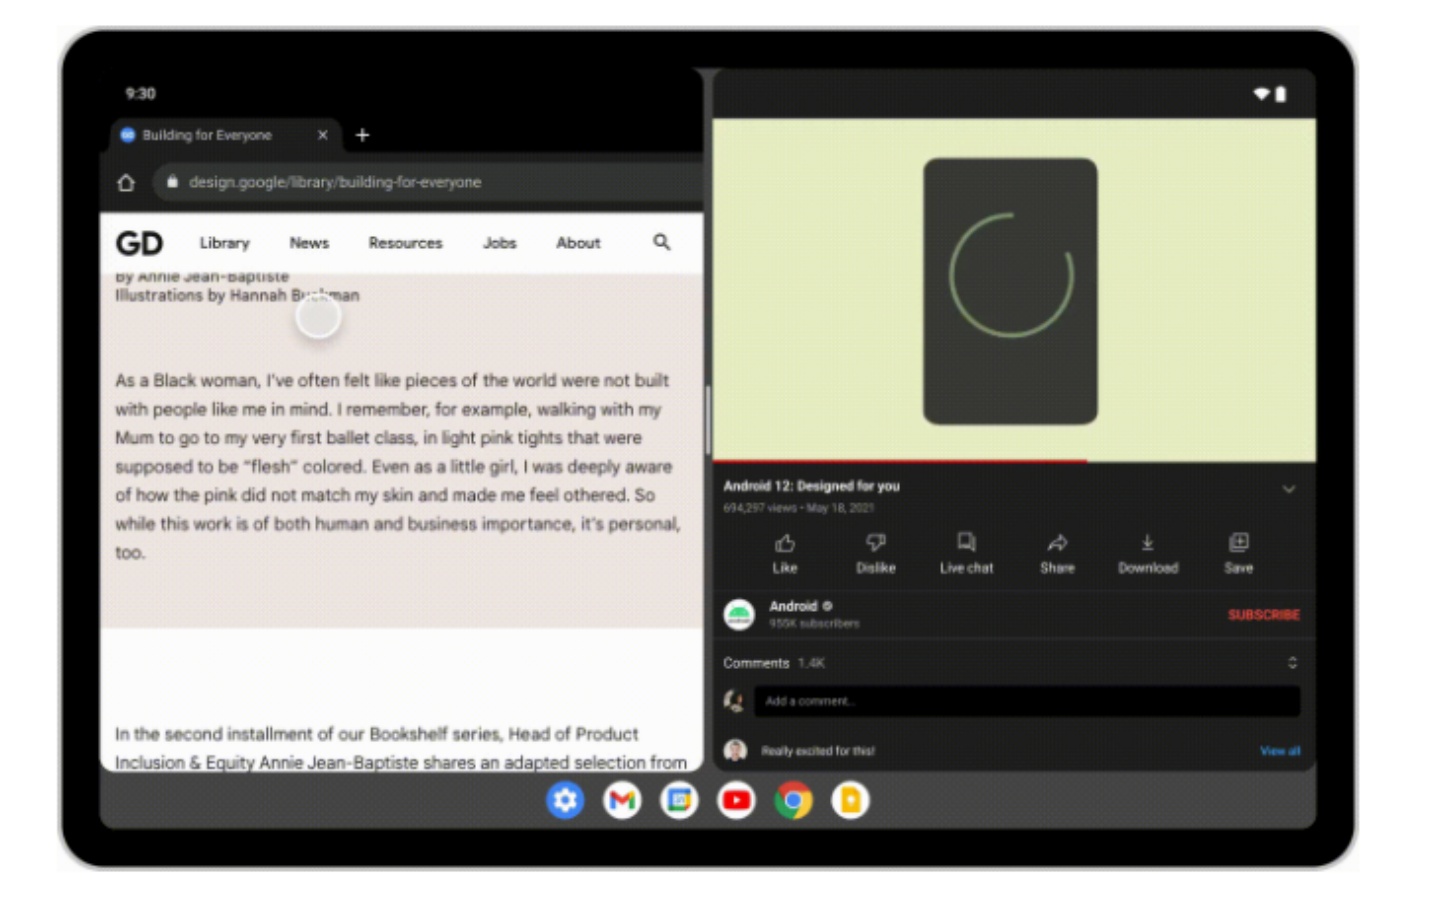The width and height of the screenshot is (1440, 907).
Task: Click the Chrome home icon
Action: 126,182
